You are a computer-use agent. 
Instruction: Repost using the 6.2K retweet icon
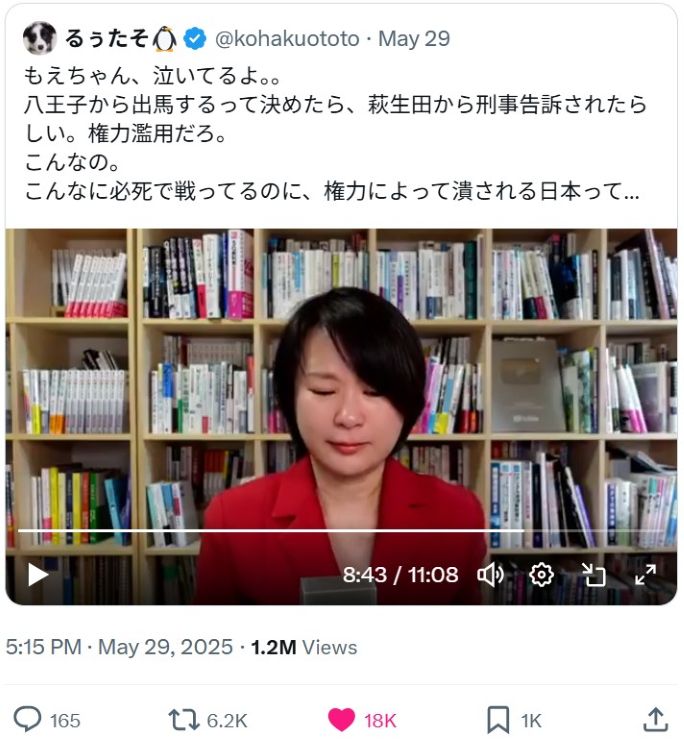(x=183, y=720)
